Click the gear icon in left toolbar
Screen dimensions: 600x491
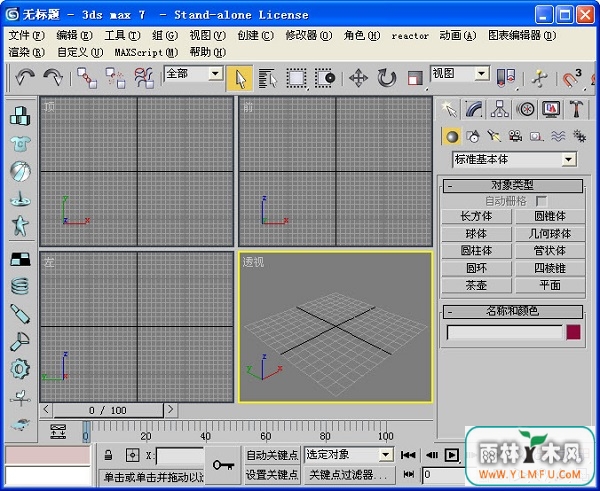pyautogui.click(x=20, y=369)
